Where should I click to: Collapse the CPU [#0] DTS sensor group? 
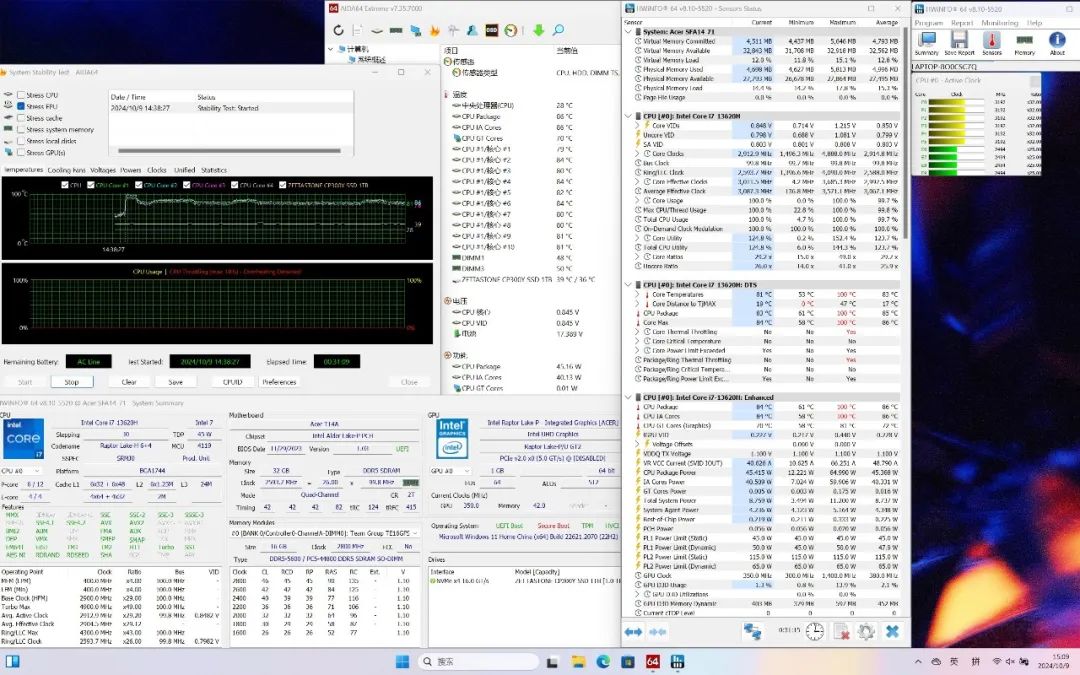tap(628, 284)
